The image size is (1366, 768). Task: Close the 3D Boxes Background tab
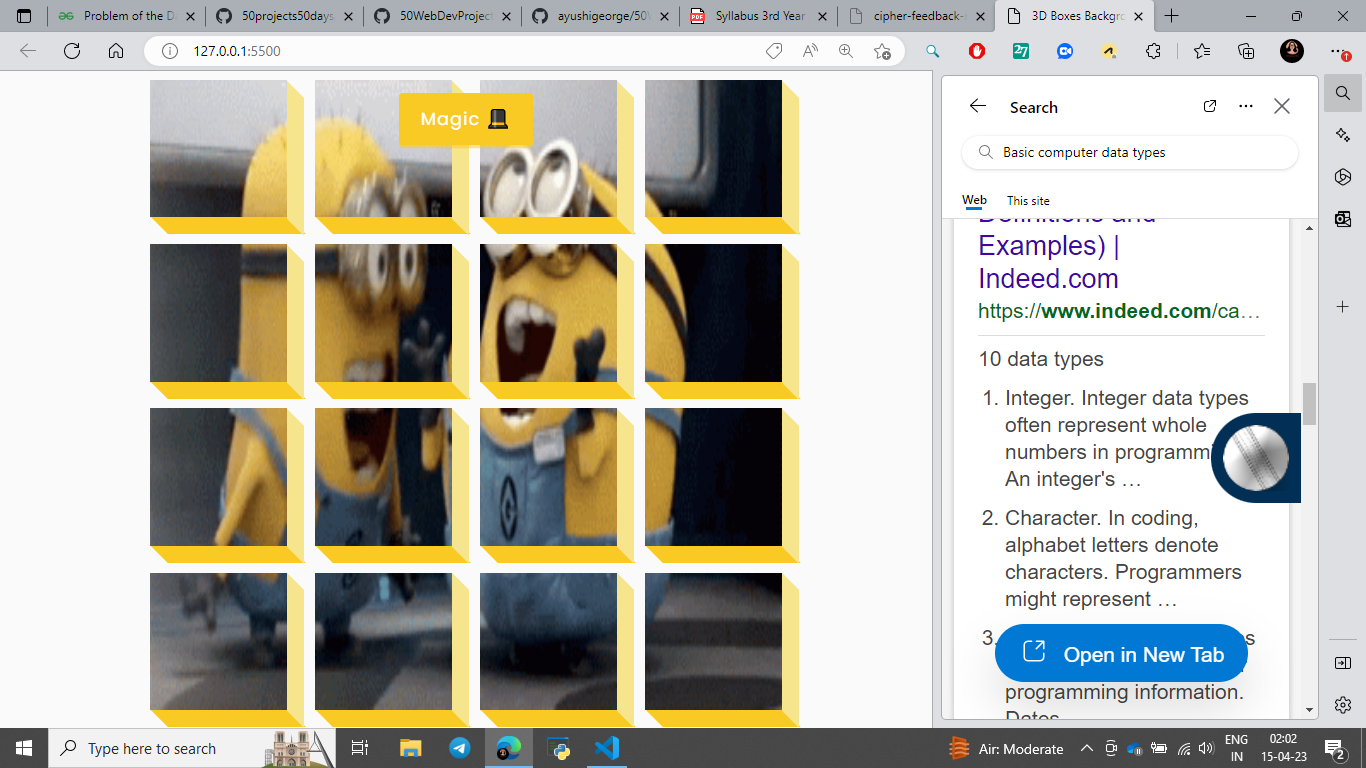coord(1138,16)
